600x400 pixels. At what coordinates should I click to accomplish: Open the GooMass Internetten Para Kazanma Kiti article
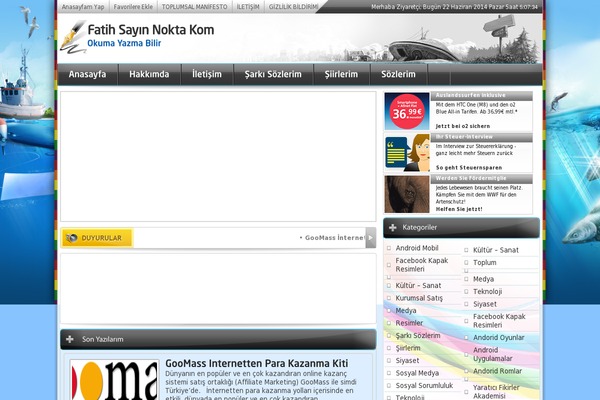click(257, 363)
